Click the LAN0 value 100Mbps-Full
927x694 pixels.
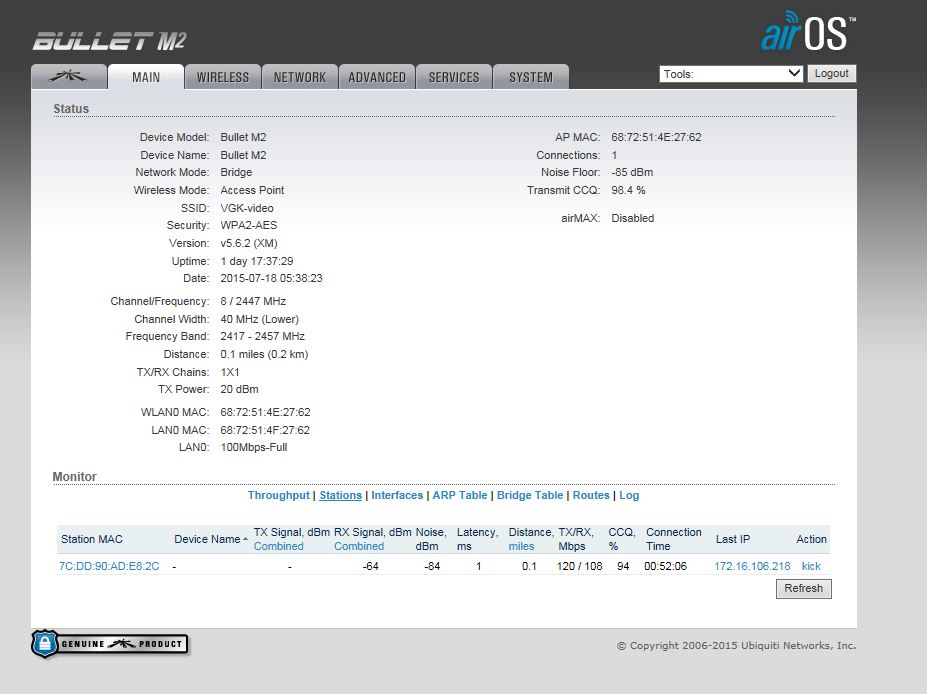254,447
